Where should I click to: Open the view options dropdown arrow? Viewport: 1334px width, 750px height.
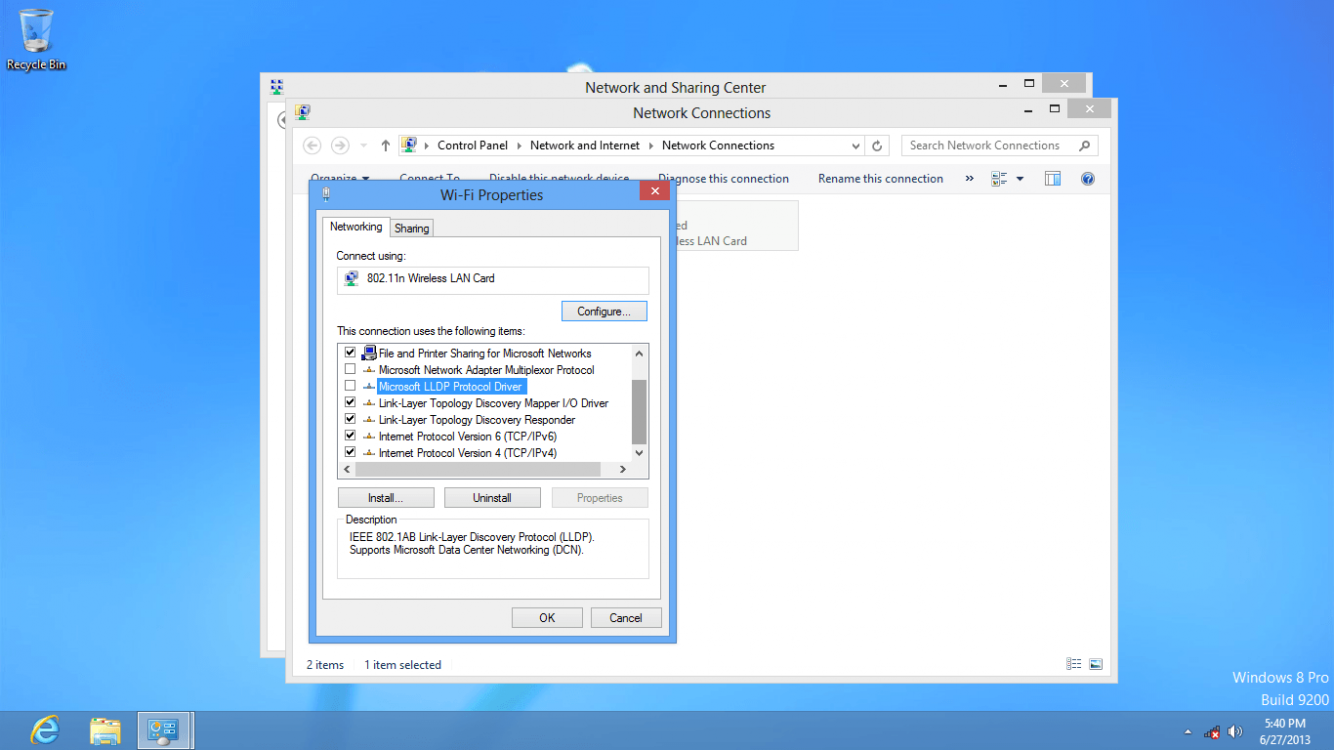tap(1020, 179)
